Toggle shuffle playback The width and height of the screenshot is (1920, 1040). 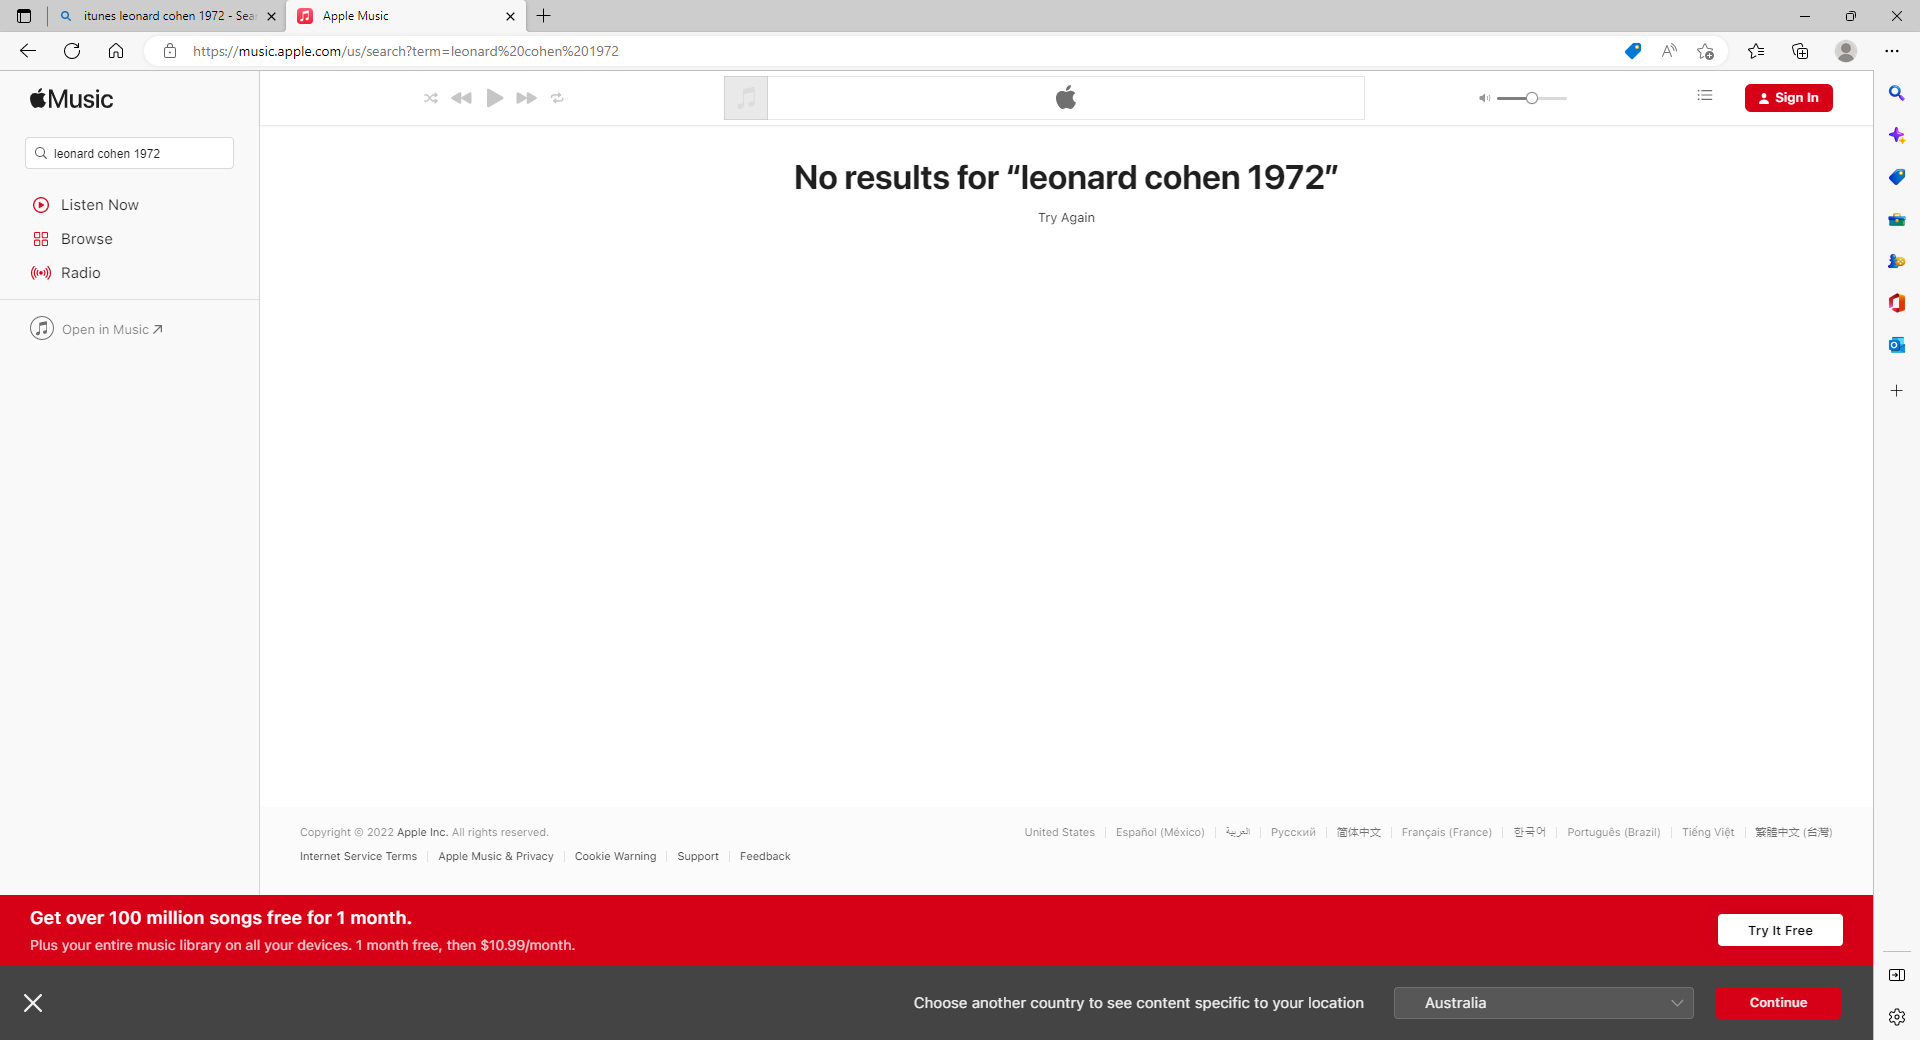(431, 98)
